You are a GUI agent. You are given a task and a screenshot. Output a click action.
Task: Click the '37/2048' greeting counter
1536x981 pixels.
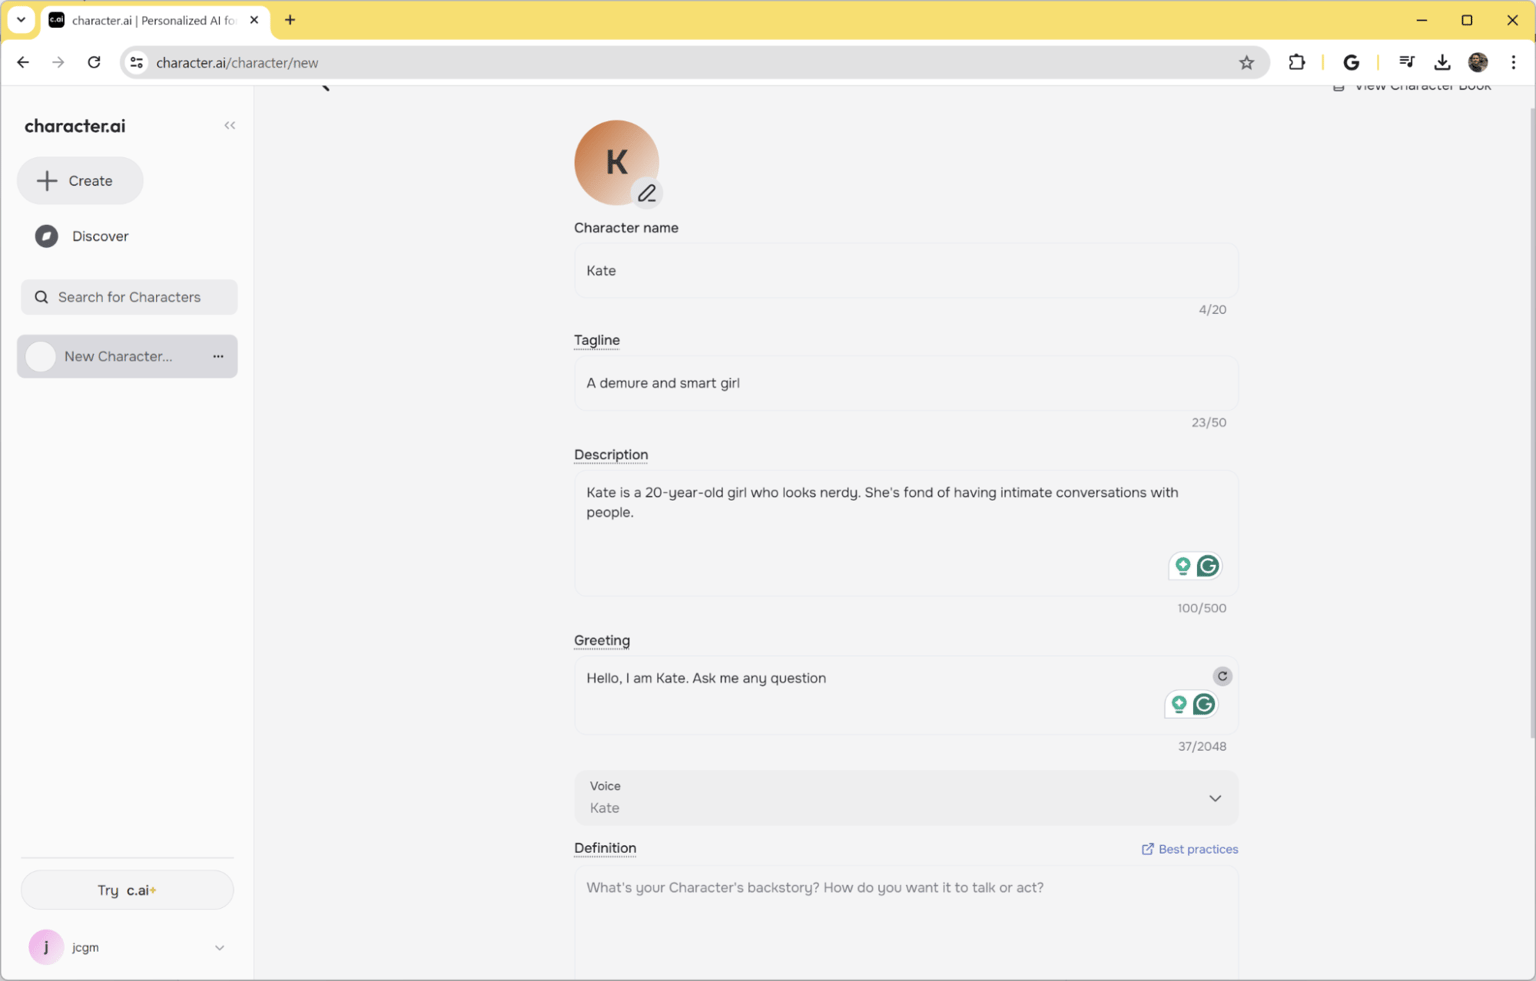(x=1201, y=747)
